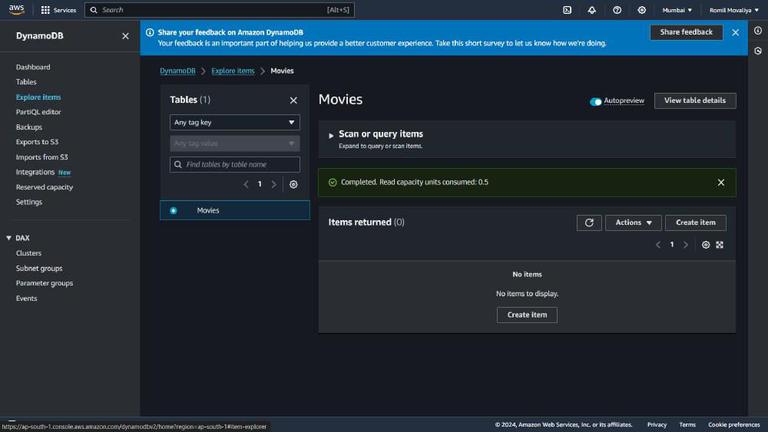Click the AWS logo home icon
This screenshot has width=768, height=432.
coord(16,9)
